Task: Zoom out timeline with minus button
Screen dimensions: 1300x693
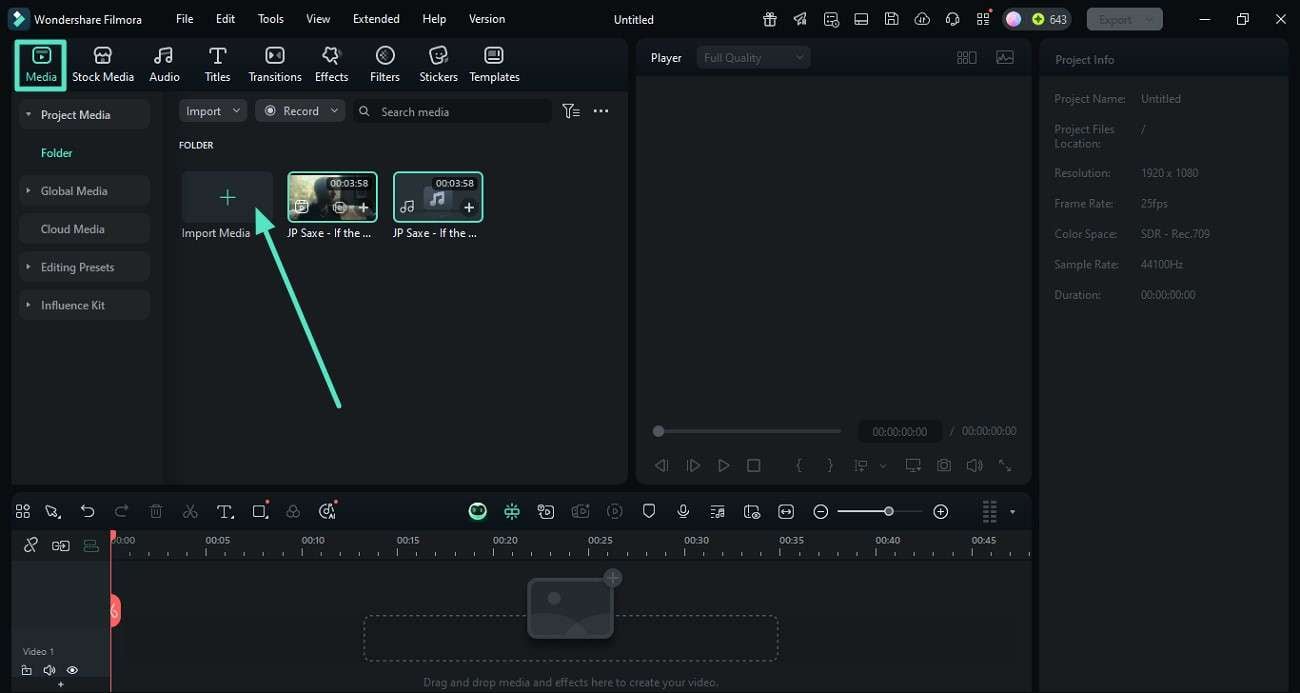Action: pos(821,511)
